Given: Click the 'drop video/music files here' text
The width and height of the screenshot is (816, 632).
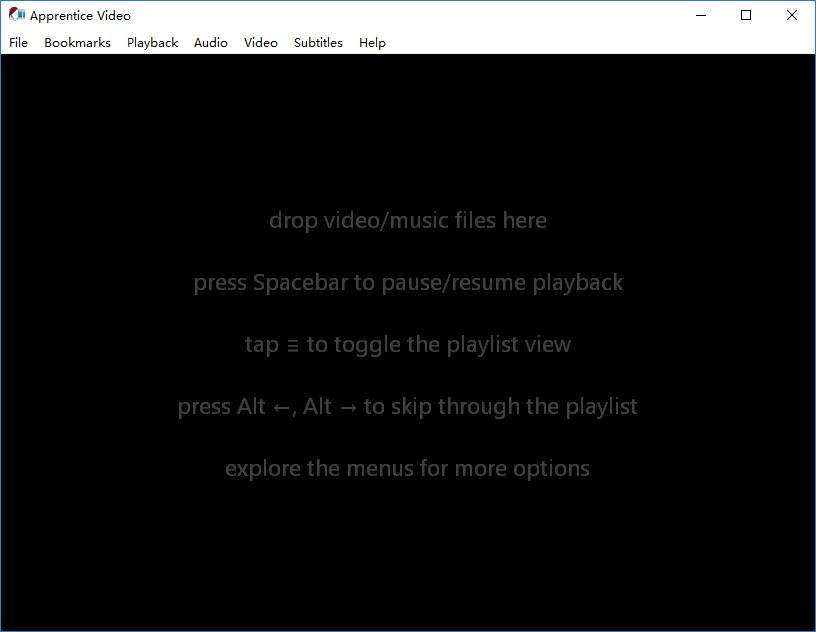Looking at the screenshot, I should point(407,221).
